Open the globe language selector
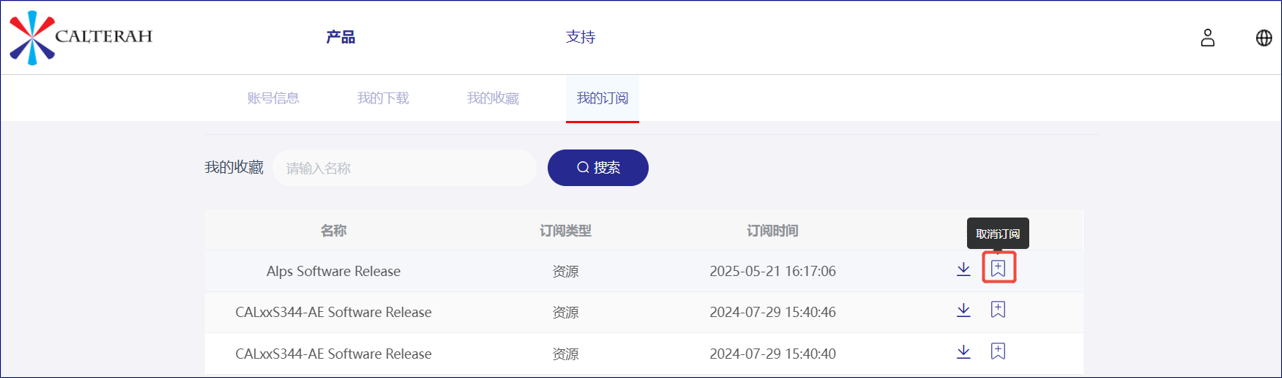This screenshot has width=1282, height=378. click(1264, 38)
